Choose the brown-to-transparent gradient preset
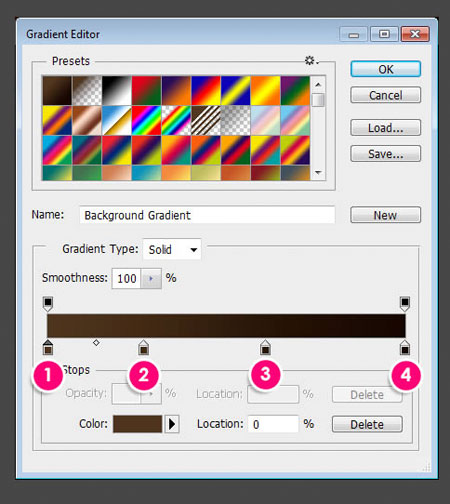Screen dimensions: 450x504 (x=87, y=90)
